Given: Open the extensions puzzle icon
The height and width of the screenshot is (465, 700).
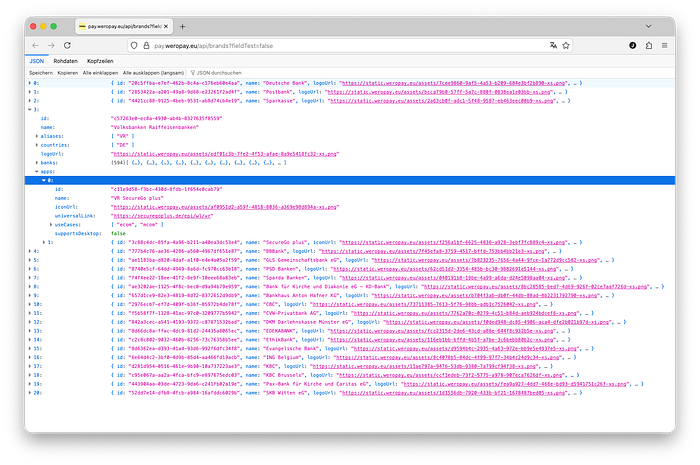Looking at the screenshot, I should click(649, 46).
